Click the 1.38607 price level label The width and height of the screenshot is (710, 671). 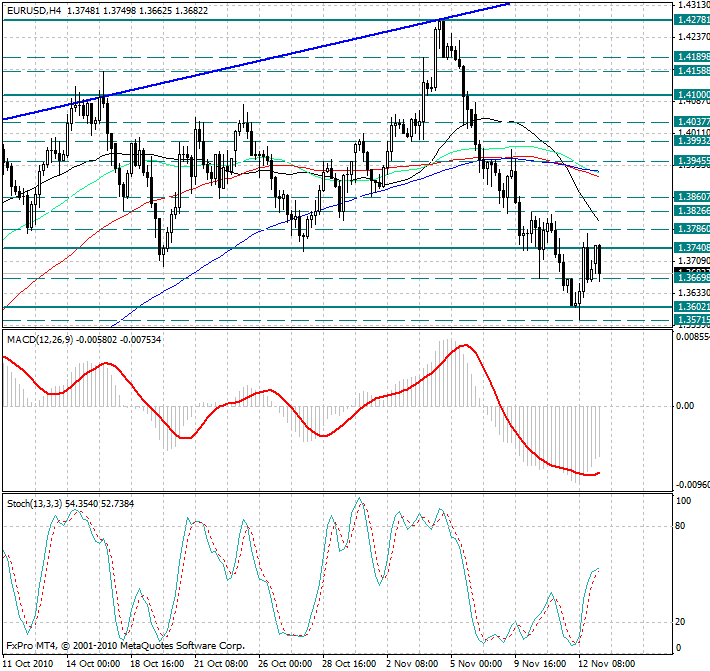click(x=692, y=197)
